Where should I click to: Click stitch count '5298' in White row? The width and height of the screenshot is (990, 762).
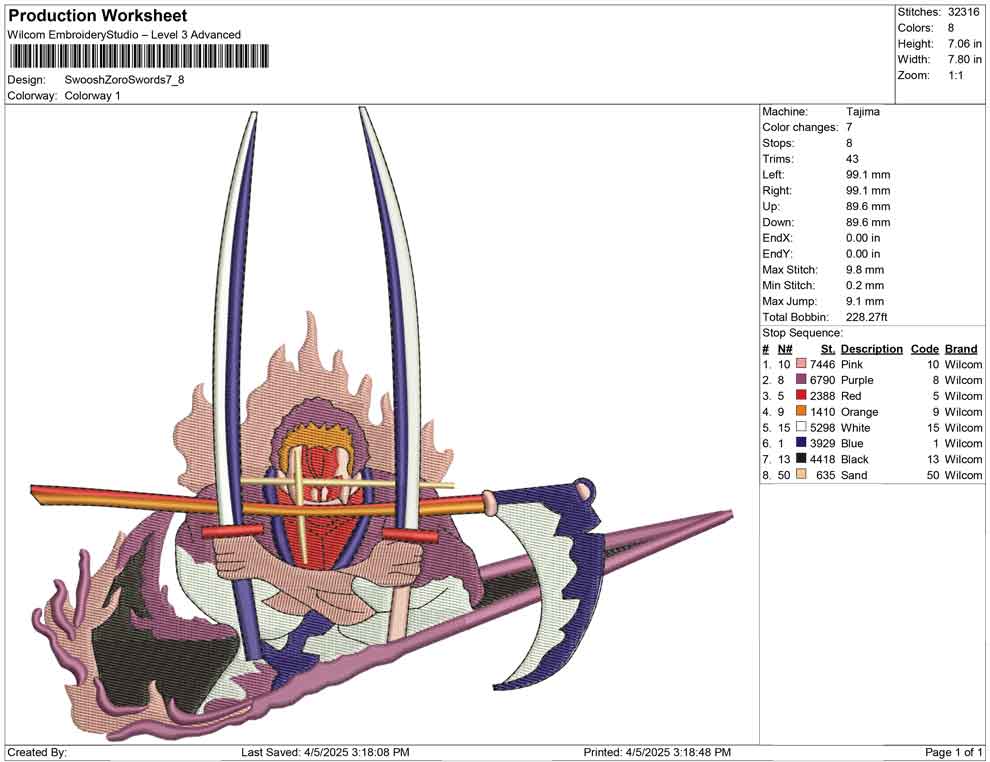823,427
